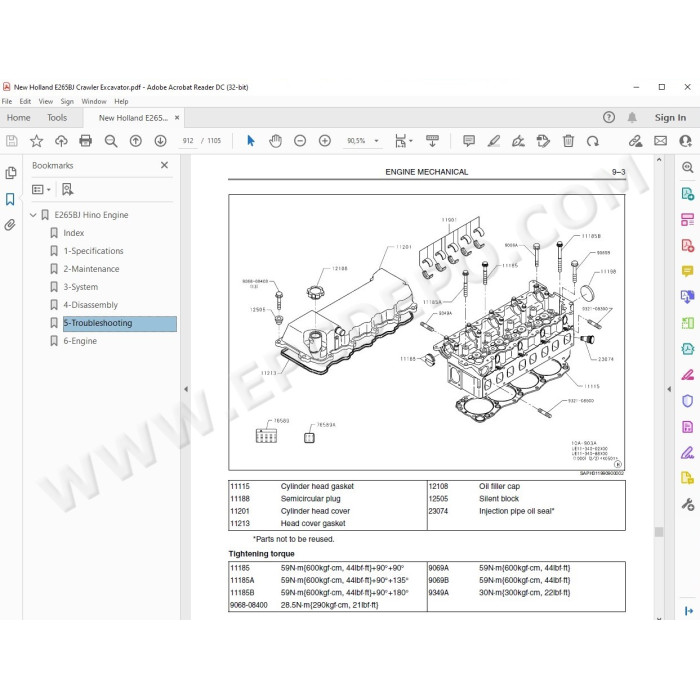Viewport: 700px width, 700px height.
Task: Select the Highlight text tool
Action: pyautogui.click(x=494, y=141)
